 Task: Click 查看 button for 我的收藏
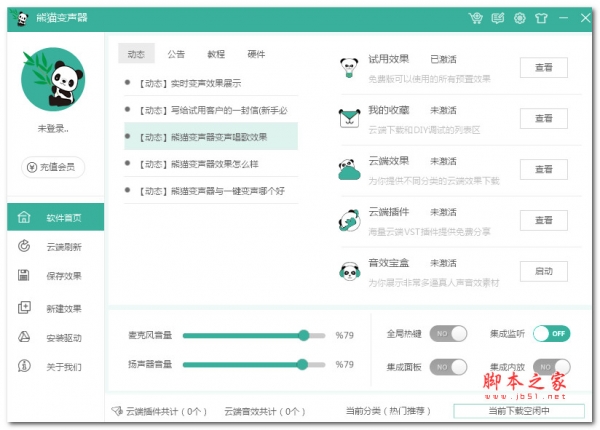click(x=543, y=118)
